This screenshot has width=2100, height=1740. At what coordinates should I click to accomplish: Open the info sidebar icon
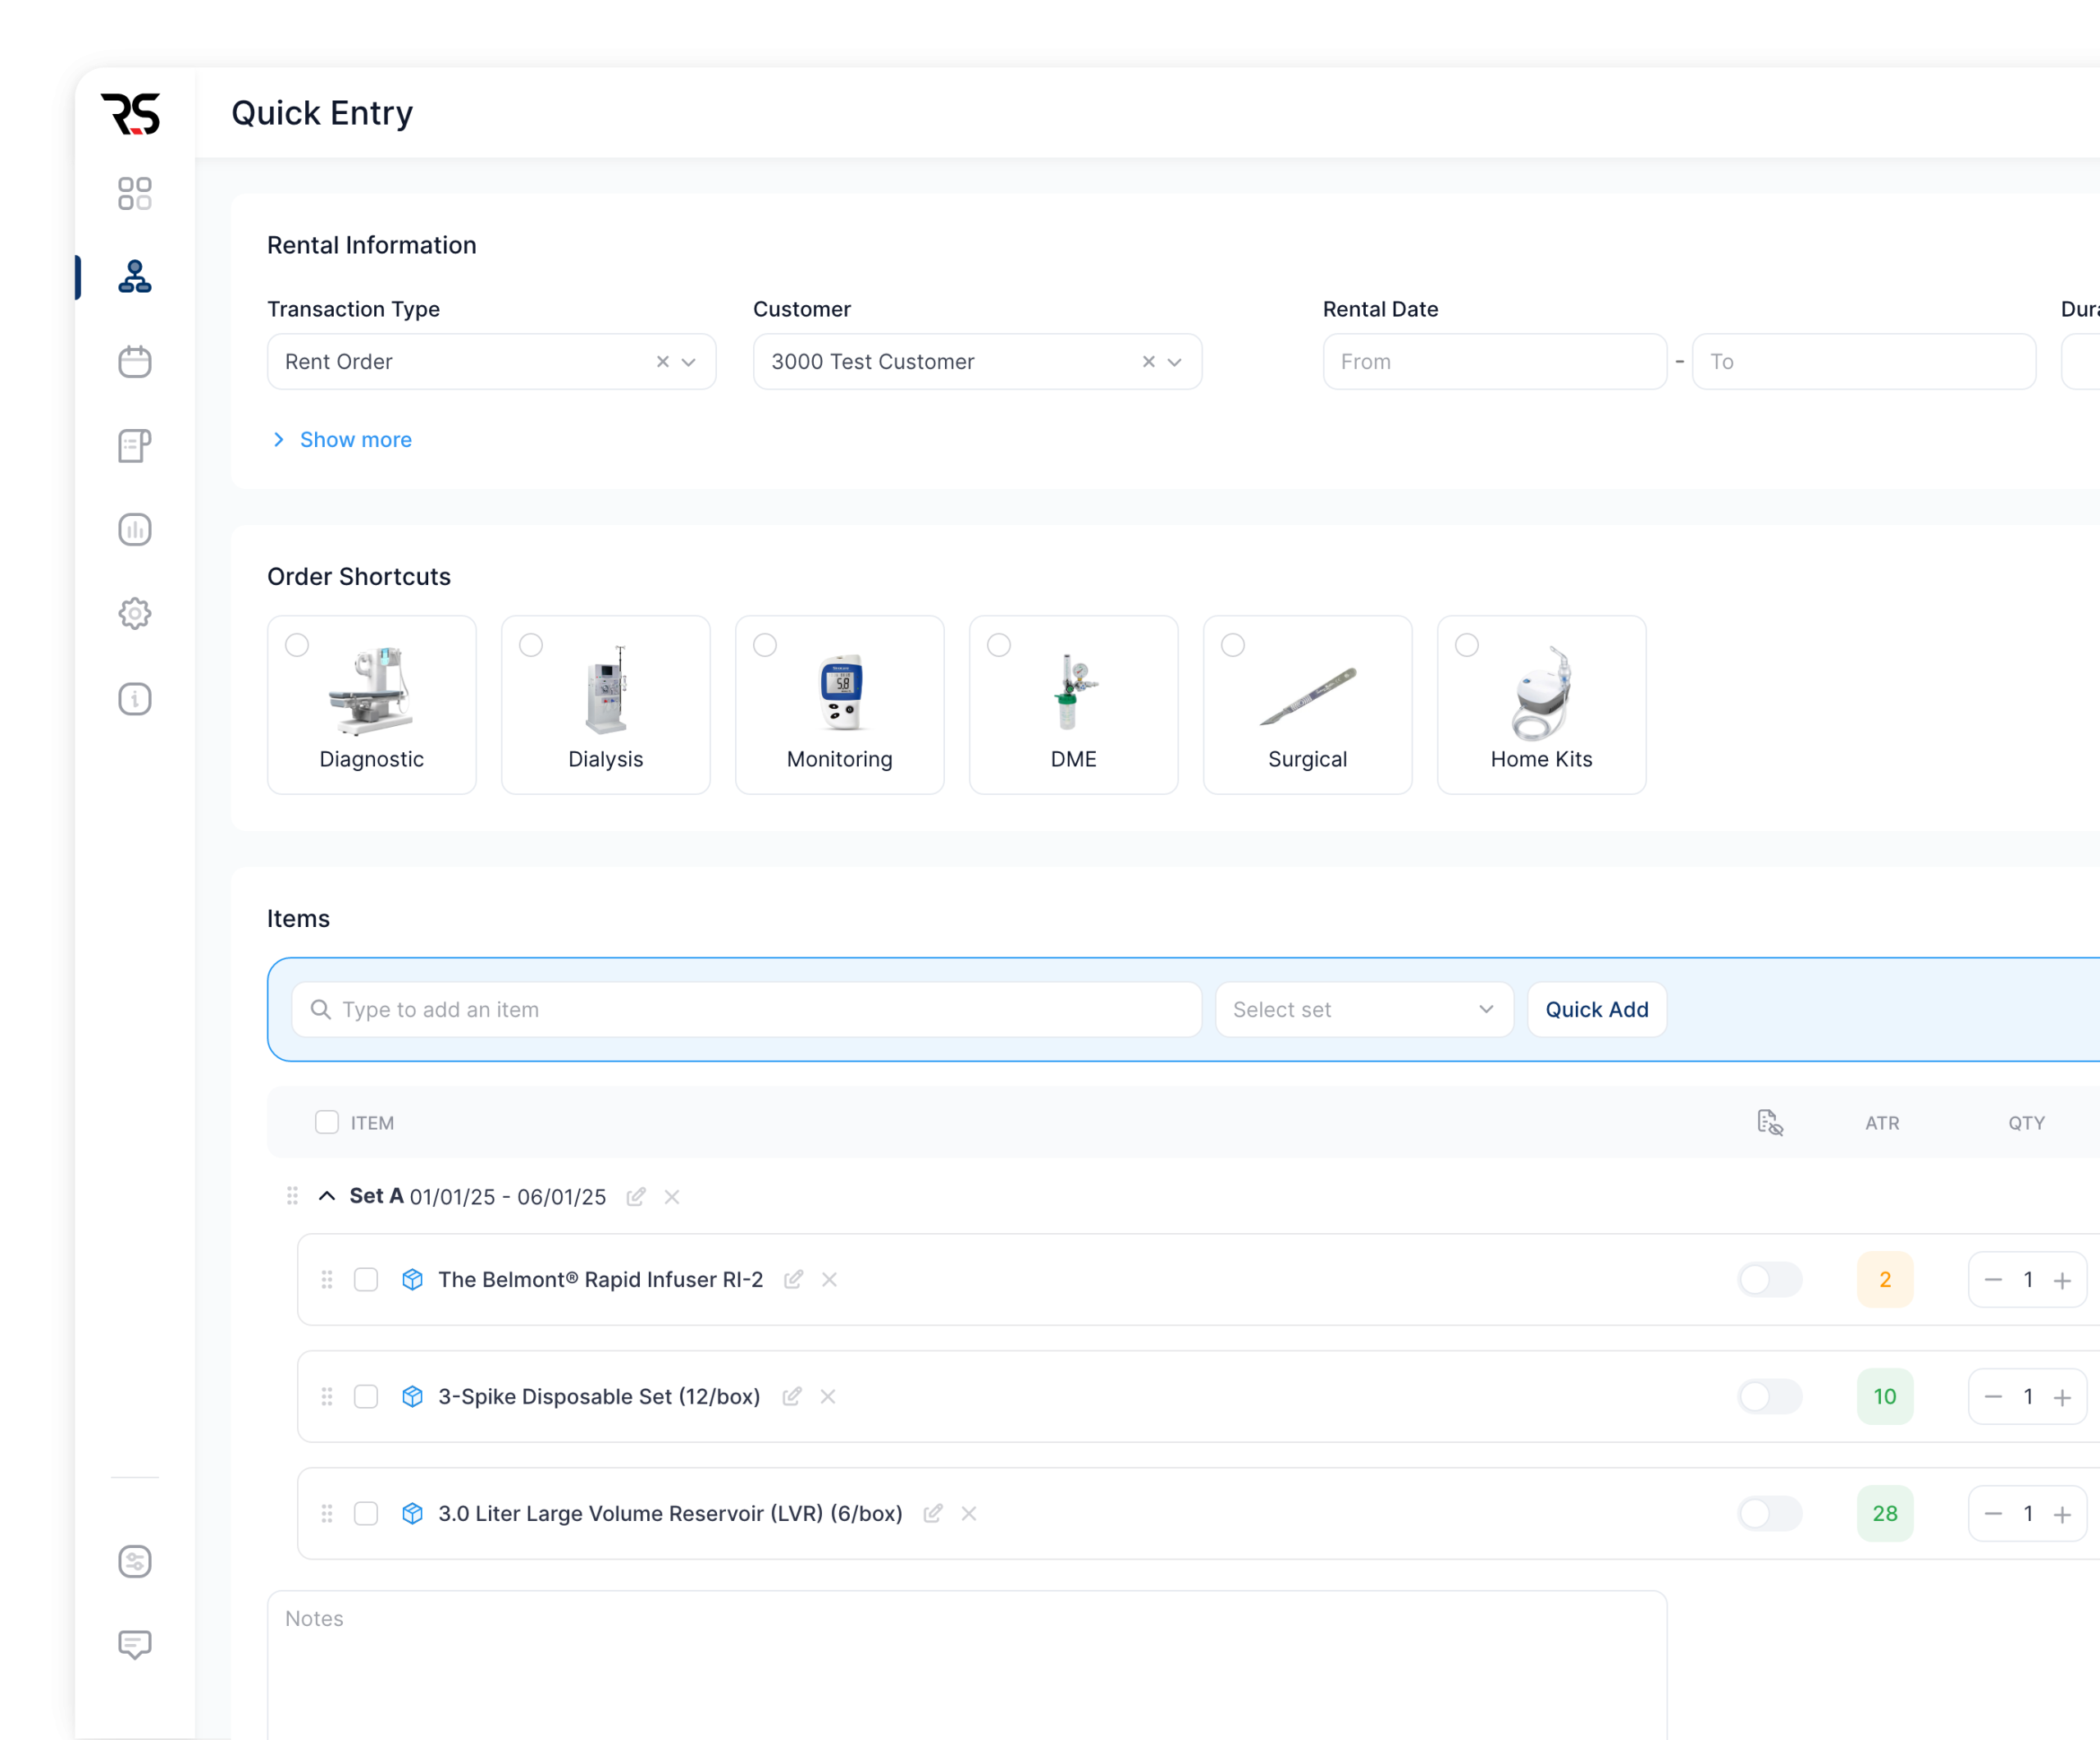[134, 698]
